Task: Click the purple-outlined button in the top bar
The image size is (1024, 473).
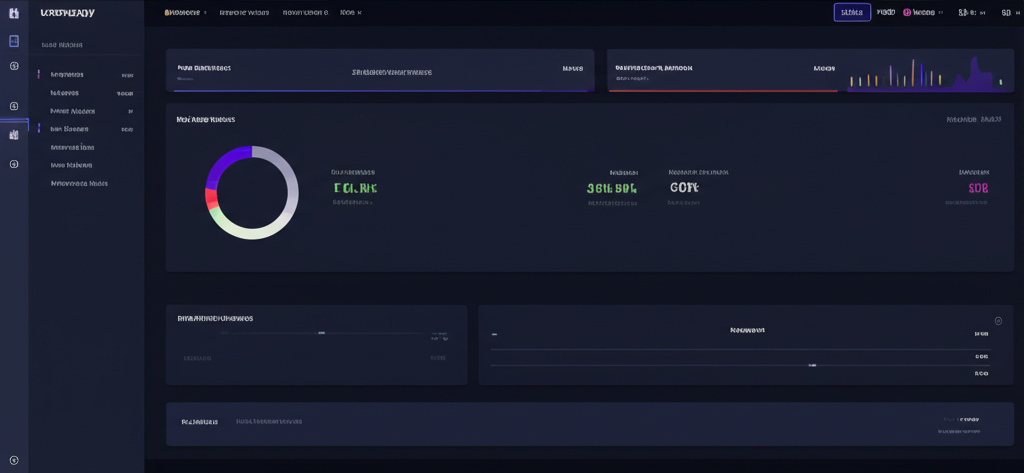Action: pyautogui.click(x=852, y=13)
